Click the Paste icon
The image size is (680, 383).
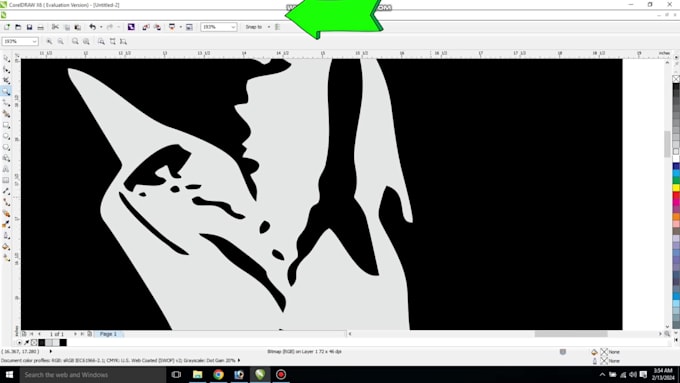point(78,27)
